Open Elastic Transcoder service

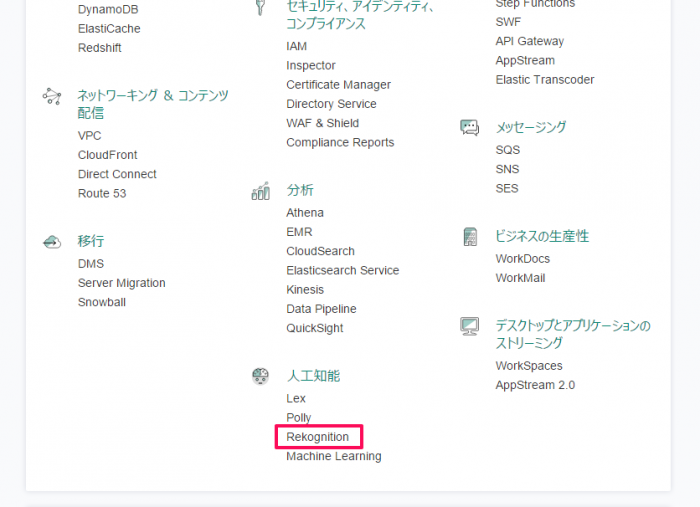[x=545, y=79]
